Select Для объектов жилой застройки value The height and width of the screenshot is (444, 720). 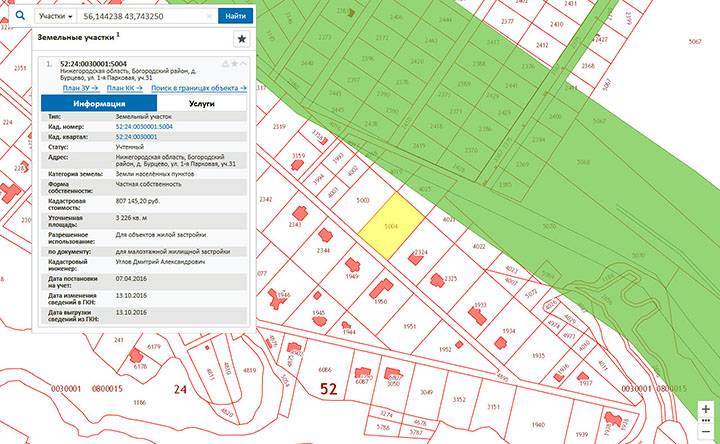point(161,235)
